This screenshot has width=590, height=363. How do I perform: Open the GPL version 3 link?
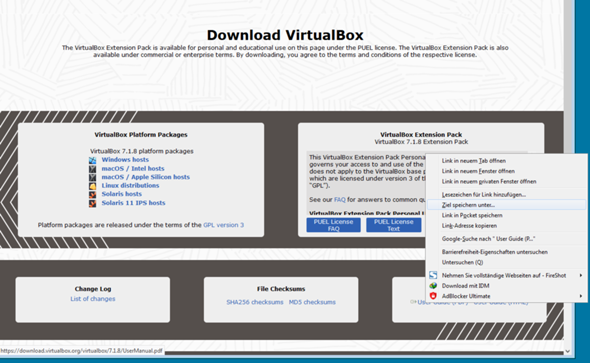tap(224, 225)
